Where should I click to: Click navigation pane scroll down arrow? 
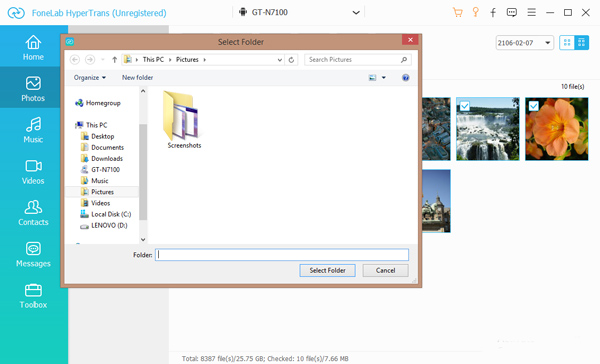click(143, 240)
